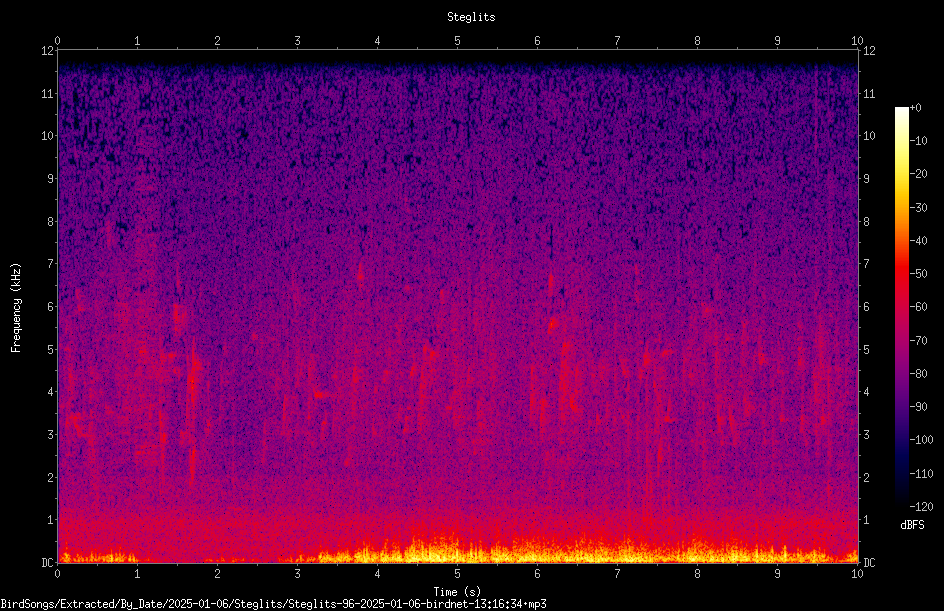The width and height of the screenshot is (944, 611).
Task: Click the Steglits title text
Action: point(471,17)
